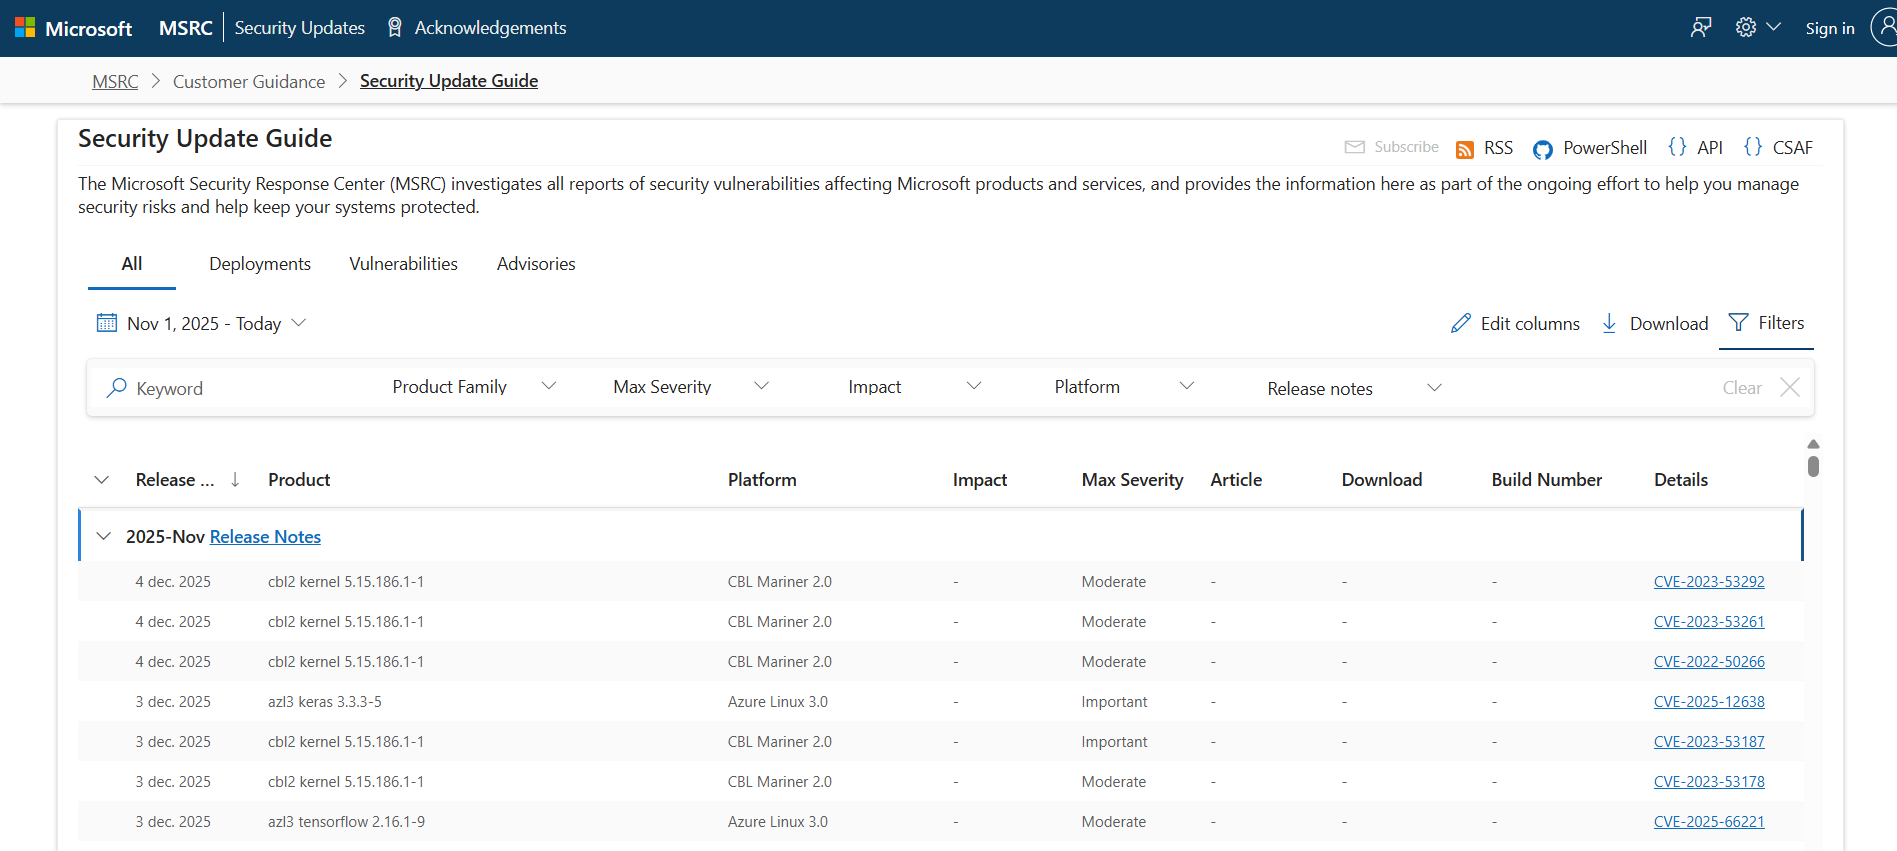This screenshot has height=851, width=1897.
Task: Click the CSAF curly braces icon
Action: (x=1753, y=147)
